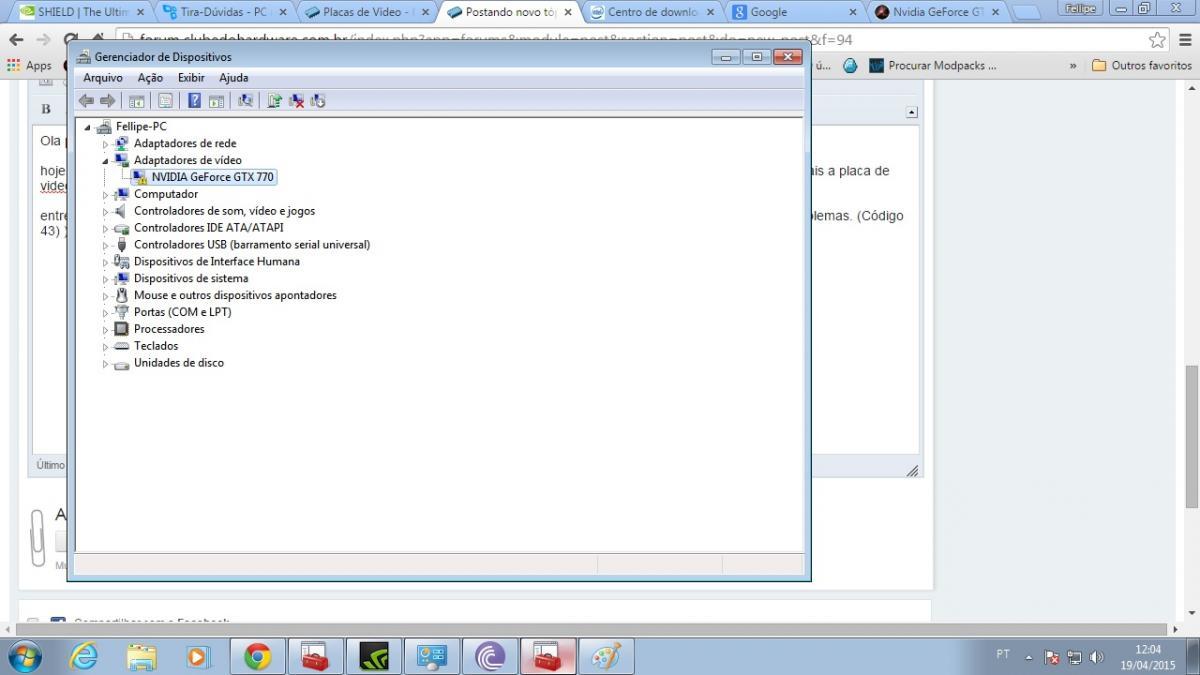Show hidden bookmarks with the » chevron
1200x675 pixels.
point(1073,65)
